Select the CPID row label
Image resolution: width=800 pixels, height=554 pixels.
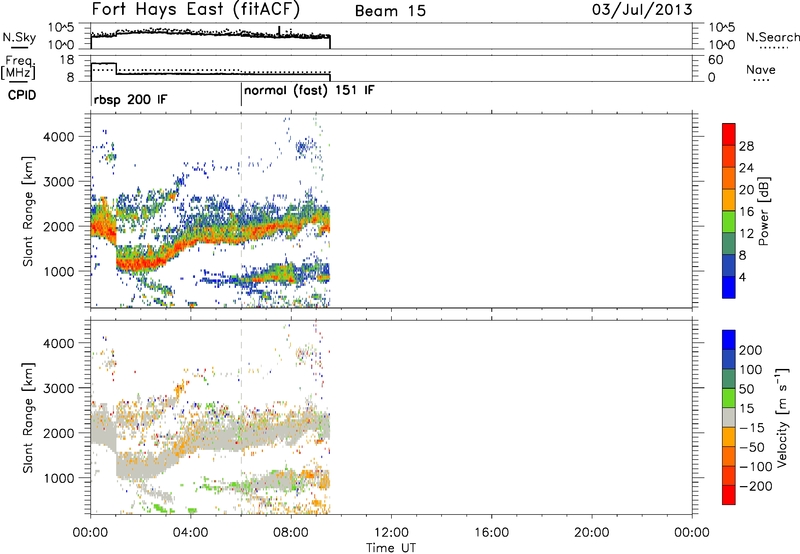[22, 95]
